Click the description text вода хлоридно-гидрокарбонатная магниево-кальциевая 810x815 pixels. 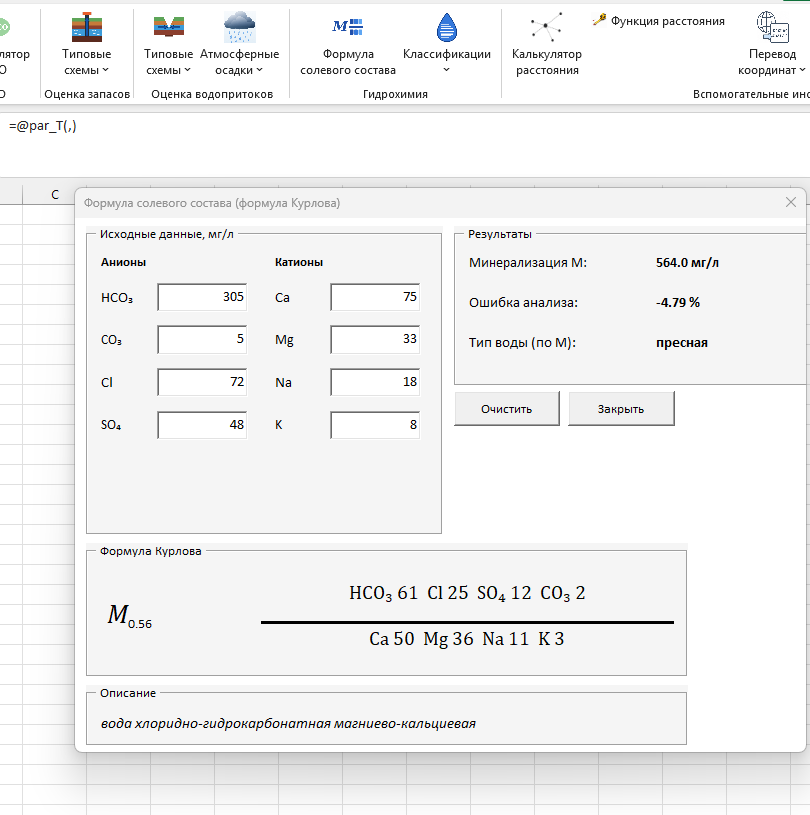(288, 724)
